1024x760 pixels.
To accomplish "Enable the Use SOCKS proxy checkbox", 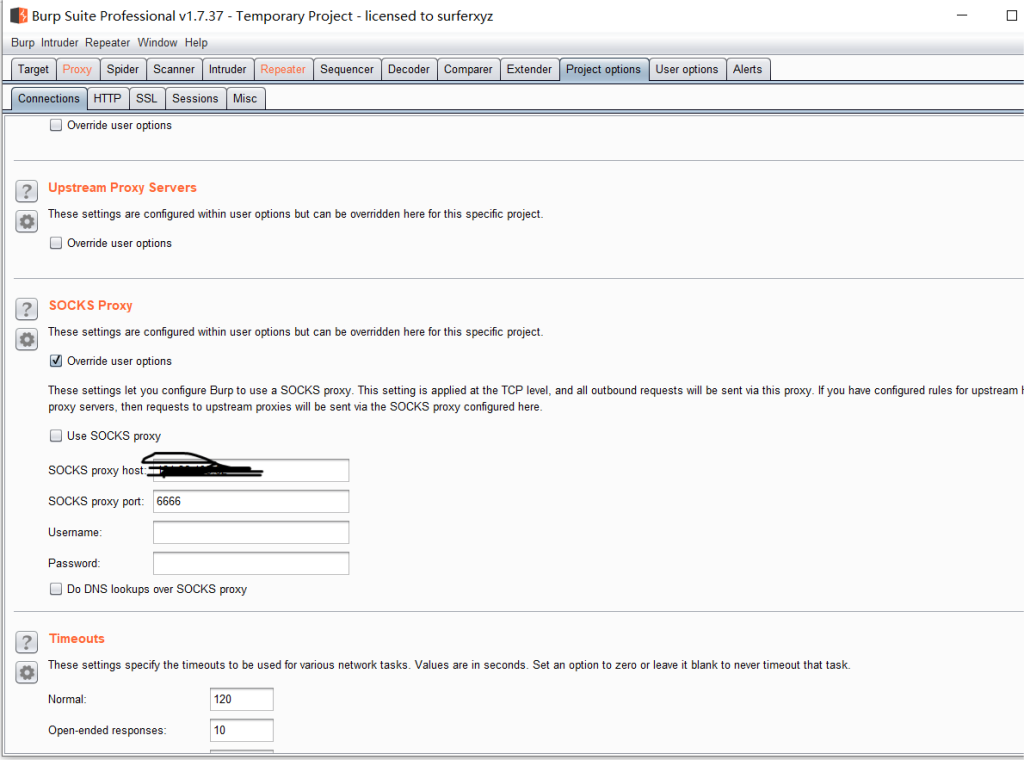I will [x=56, y=436].
